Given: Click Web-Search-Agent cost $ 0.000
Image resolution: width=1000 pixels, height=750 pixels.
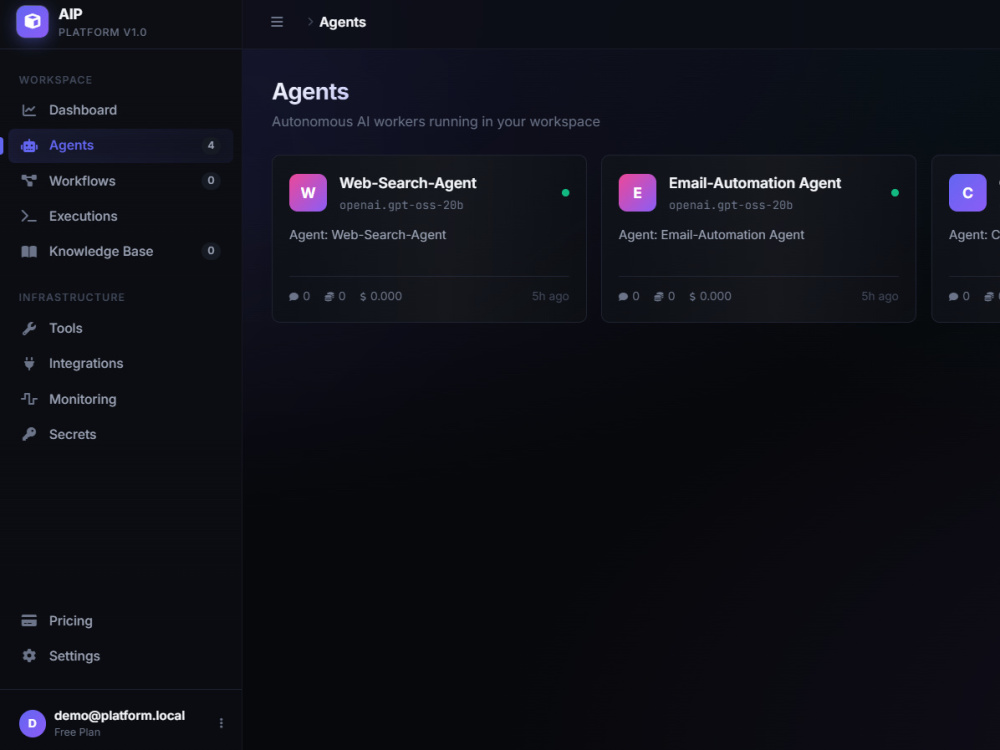Looking at the screenshot, I should click(381, 297).
